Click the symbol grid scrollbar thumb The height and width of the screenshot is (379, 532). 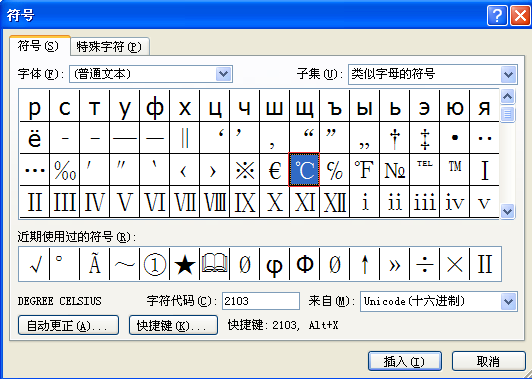tap(507, 114)
